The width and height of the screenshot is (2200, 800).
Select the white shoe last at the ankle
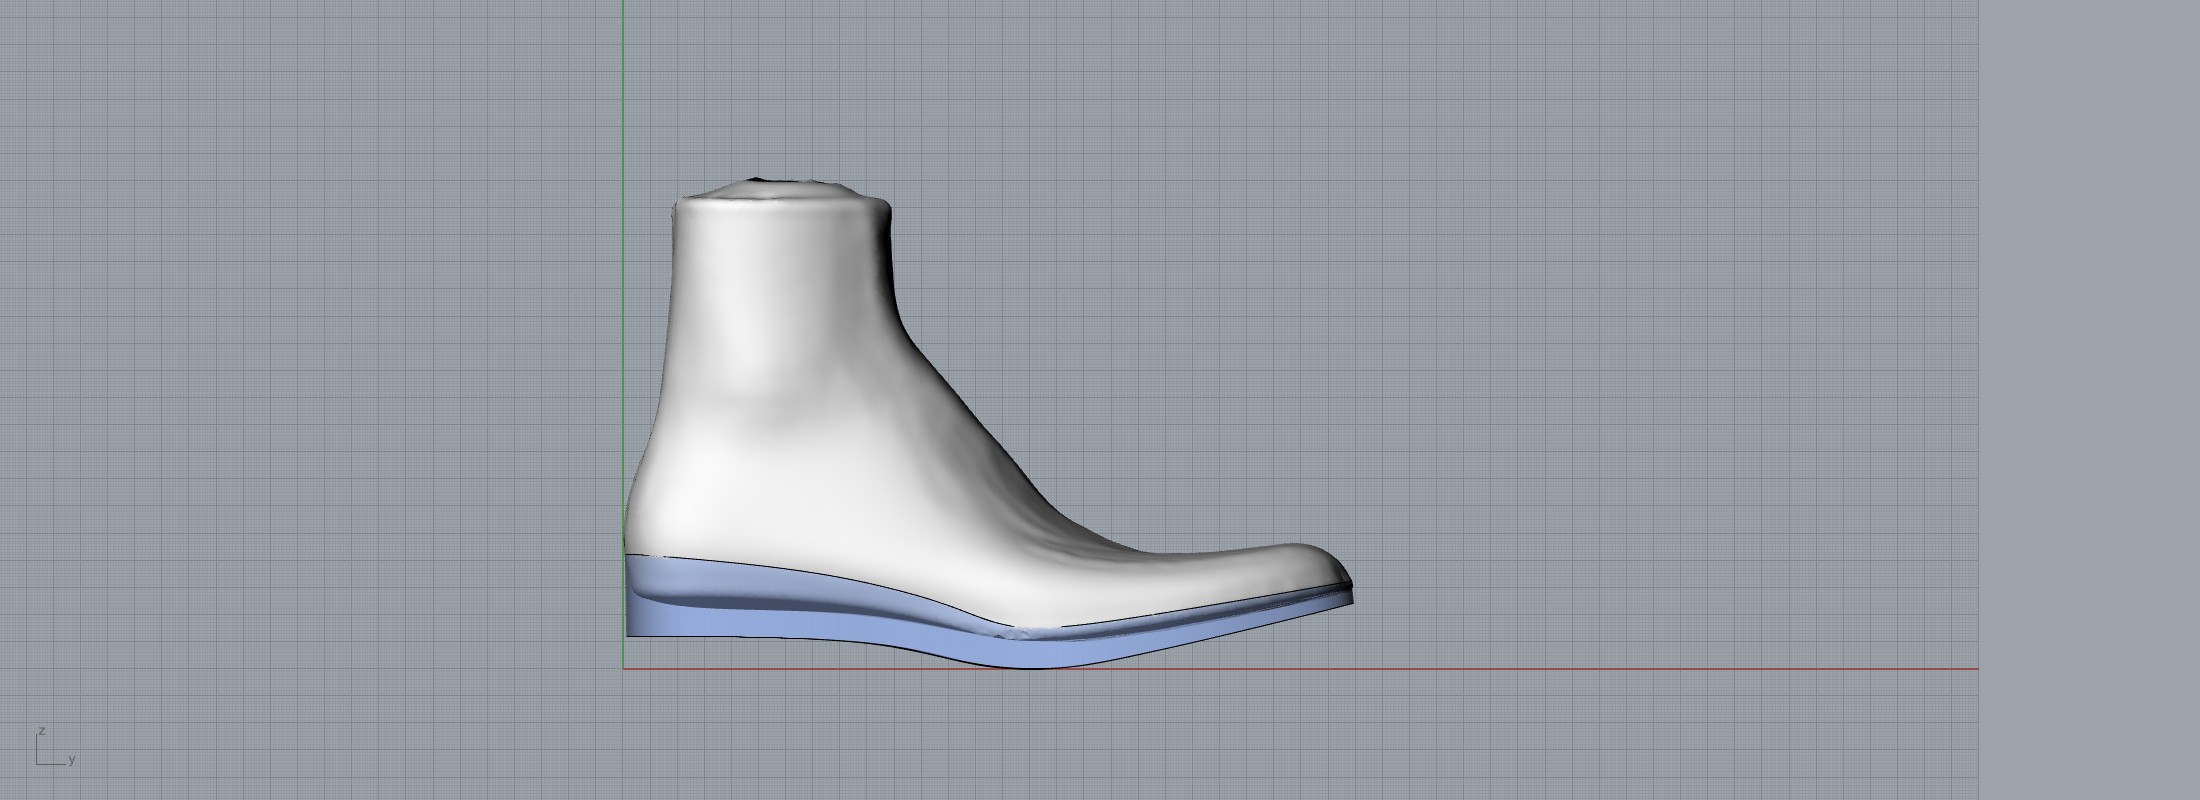pos(780,300)
